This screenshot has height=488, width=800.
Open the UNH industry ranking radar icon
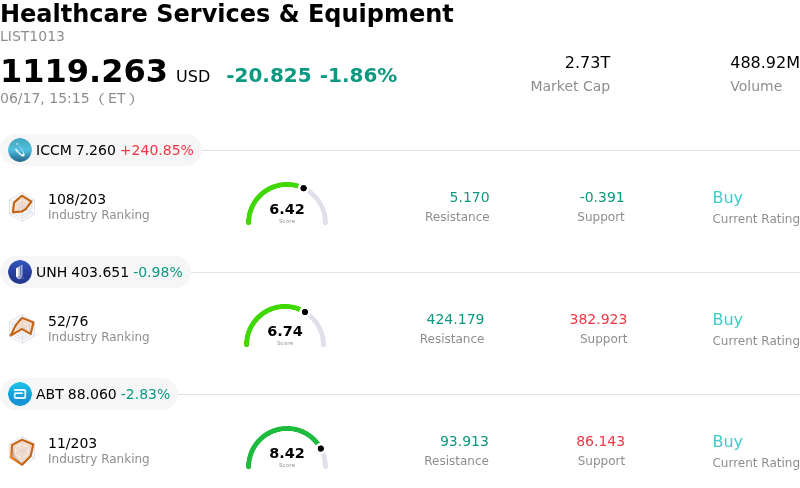[22, 329]
